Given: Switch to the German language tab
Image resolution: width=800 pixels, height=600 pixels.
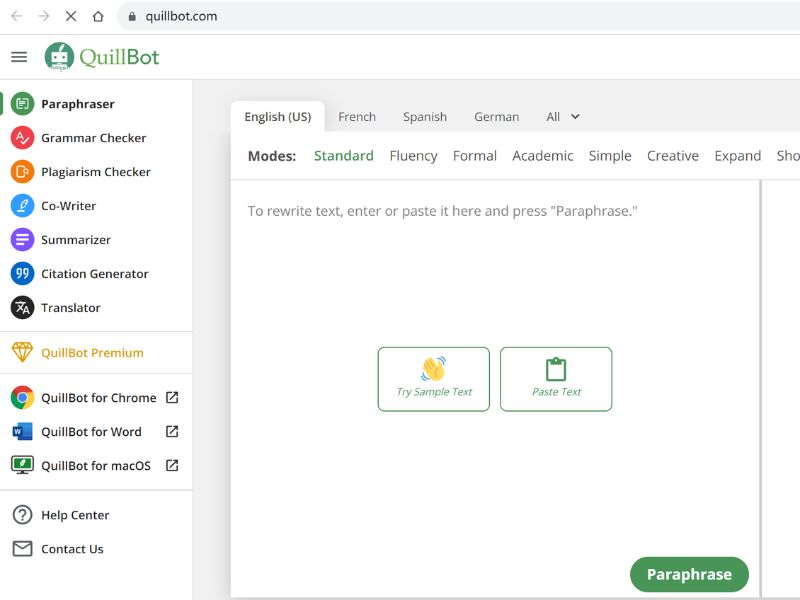Looking at the screenshot, I should coord(496,117).
